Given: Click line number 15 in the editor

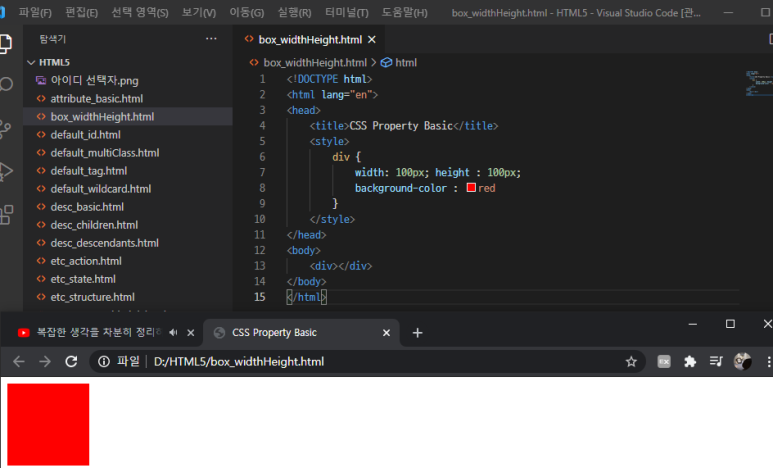Looking at the screenshot, I should pyautogui.click(x=260, y=297).
